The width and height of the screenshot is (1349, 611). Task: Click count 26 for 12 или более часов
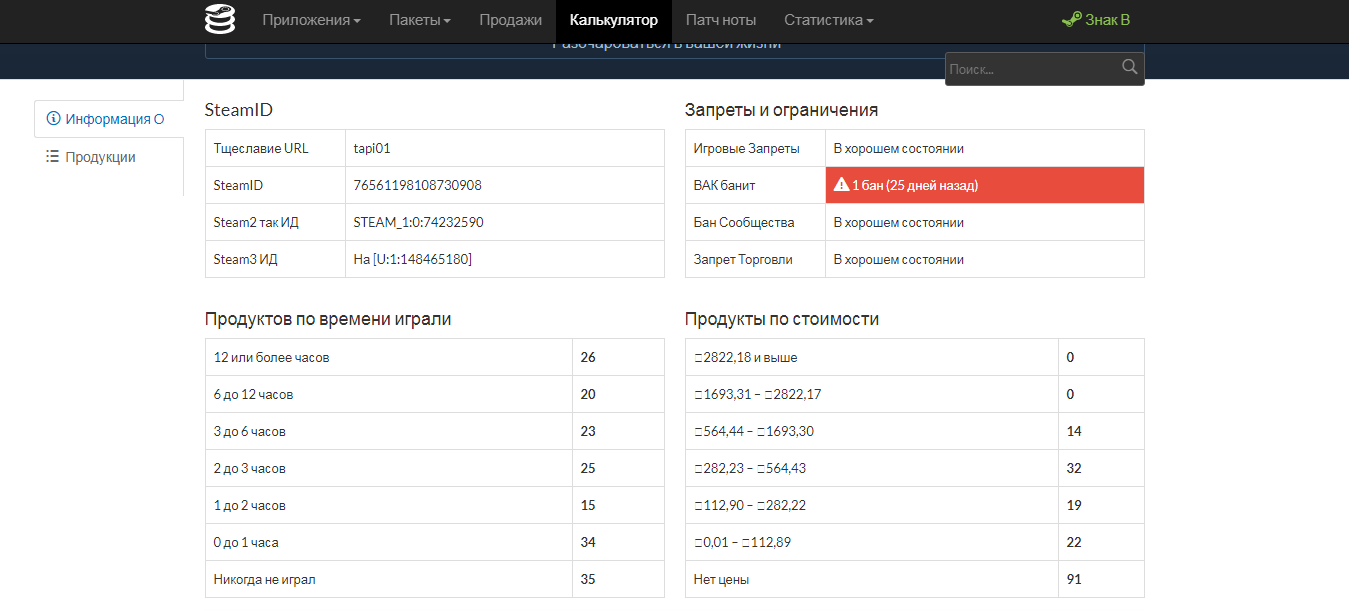588,357
